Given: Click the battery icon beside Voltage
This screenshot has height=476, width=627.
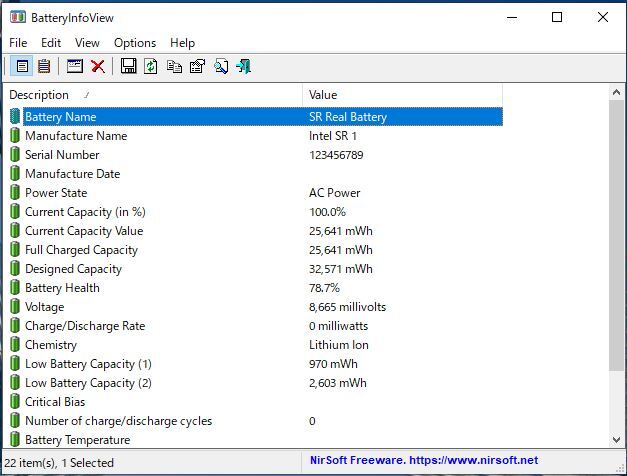Looking at the screenshot, I should [15, 306].
